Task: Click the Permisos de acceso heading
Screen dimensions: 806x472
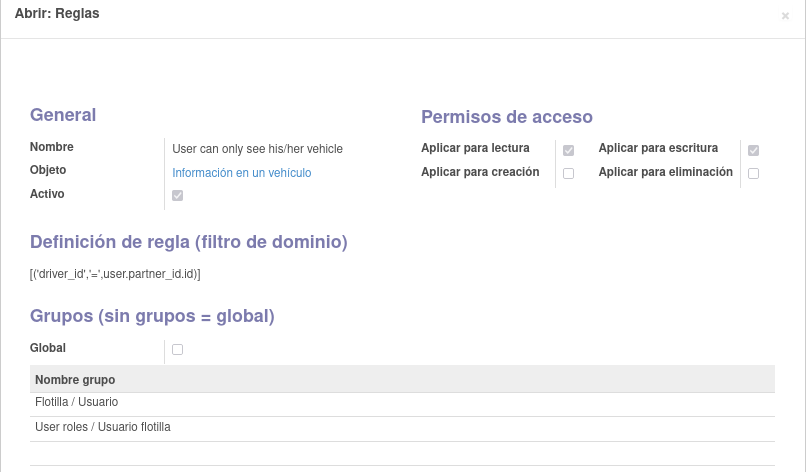Action: (507, 117)
